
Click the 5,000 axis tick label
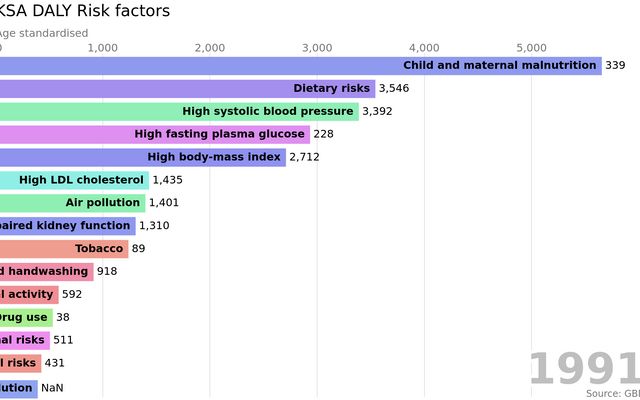[x=531, y=47]
